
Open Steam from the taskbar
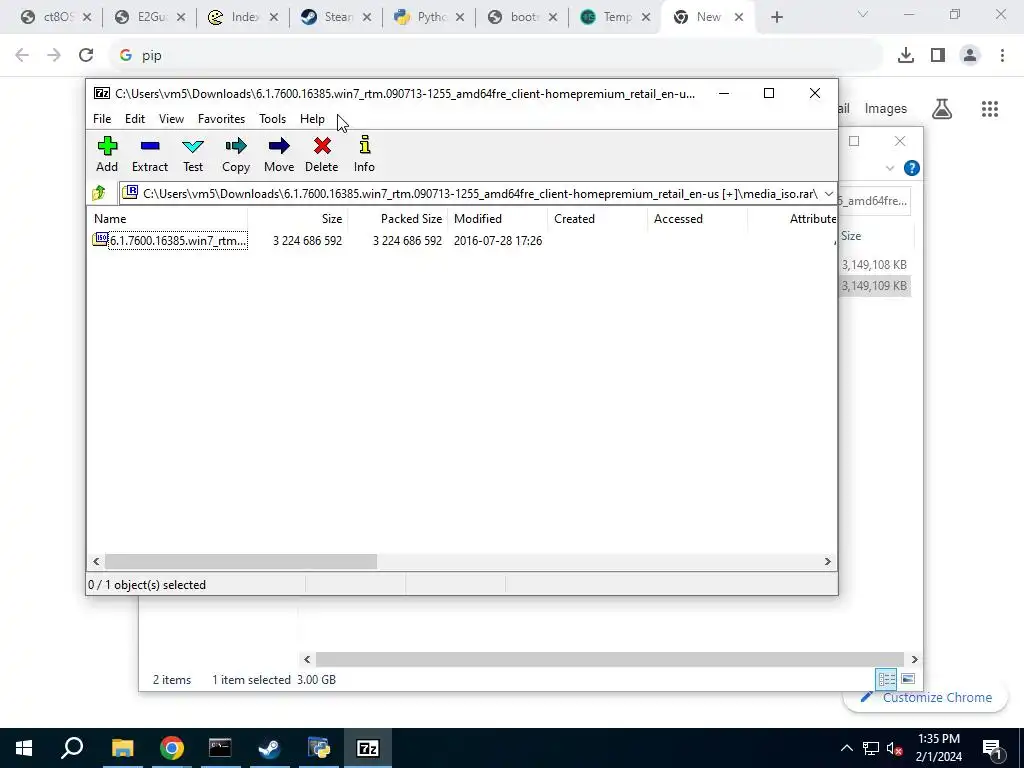coord(269,748)
